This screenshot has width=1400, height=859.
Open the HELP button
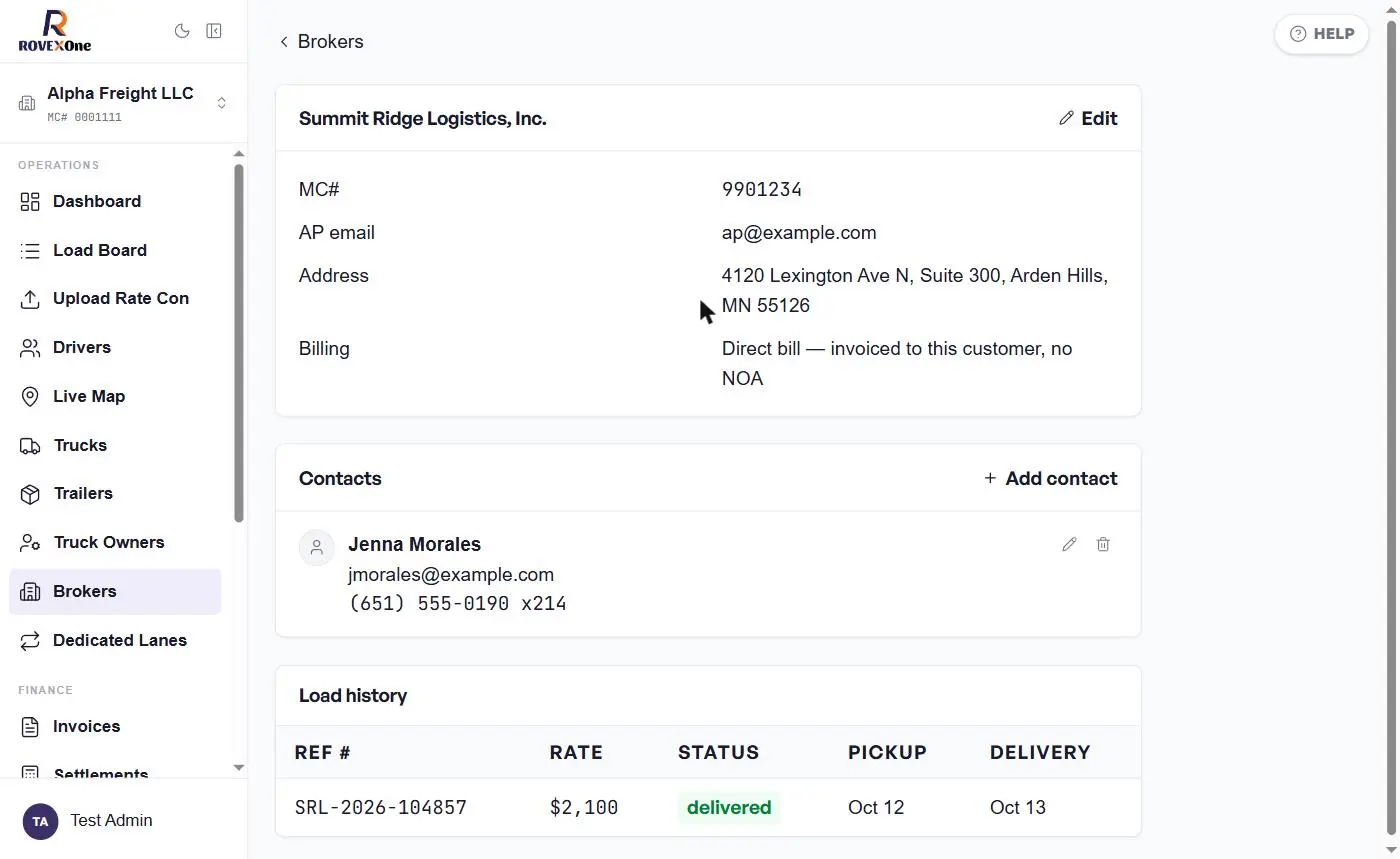click(x=1322, y=34)
